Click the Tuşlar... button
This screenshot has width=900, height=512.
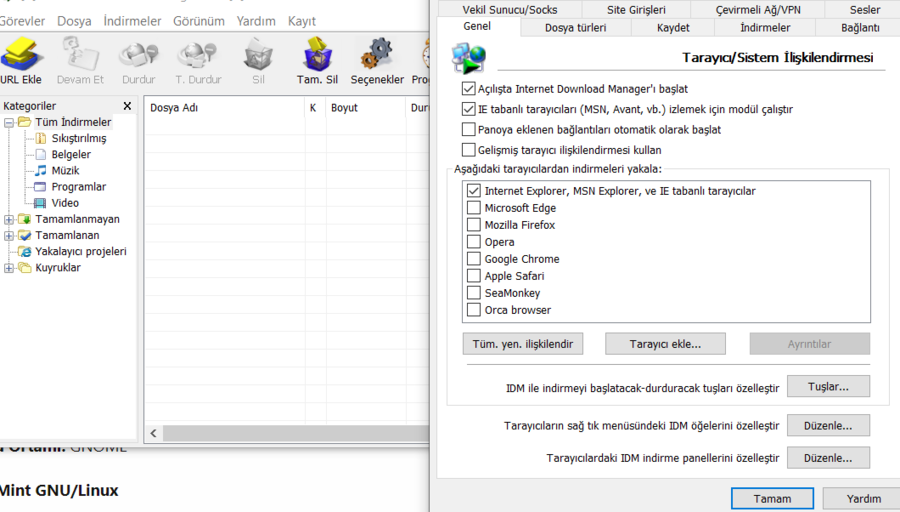click(828, 386)
